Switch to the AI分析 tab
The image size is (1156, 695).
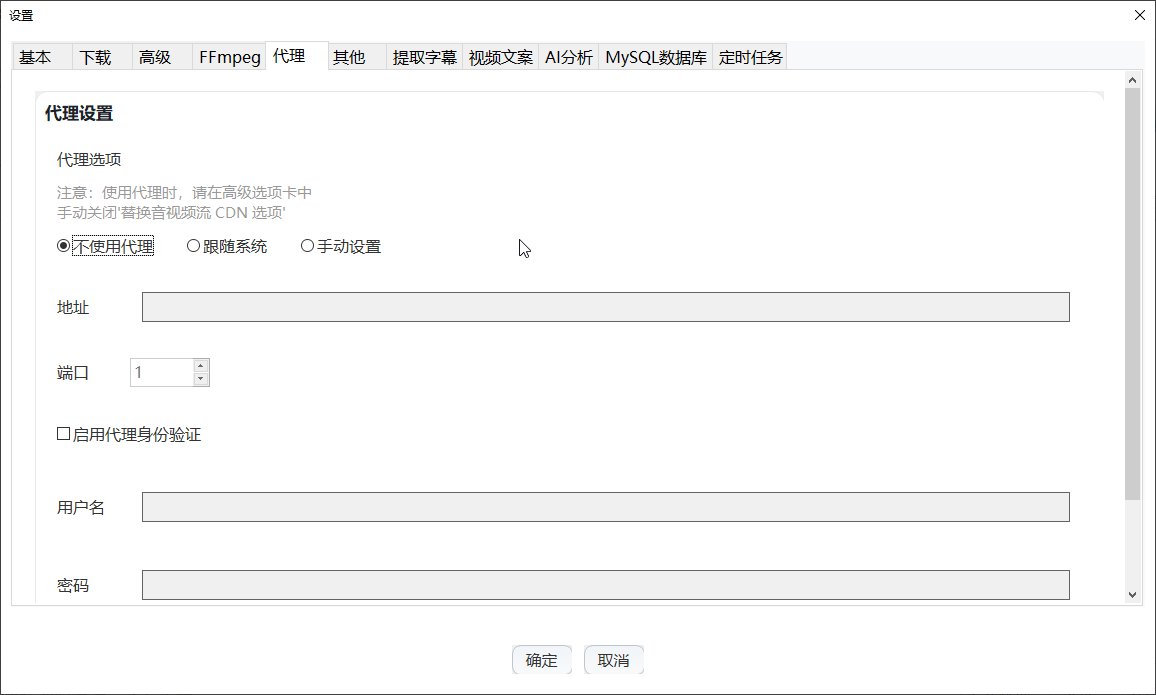pos(568,58)
